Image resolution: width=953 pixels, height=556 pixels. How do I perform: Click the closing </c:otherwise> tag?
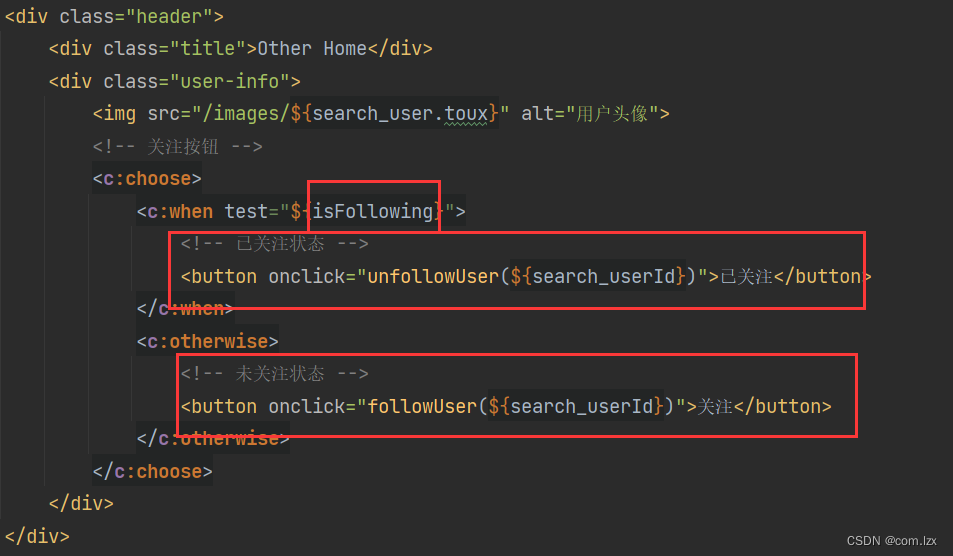[x=213, y=439]
